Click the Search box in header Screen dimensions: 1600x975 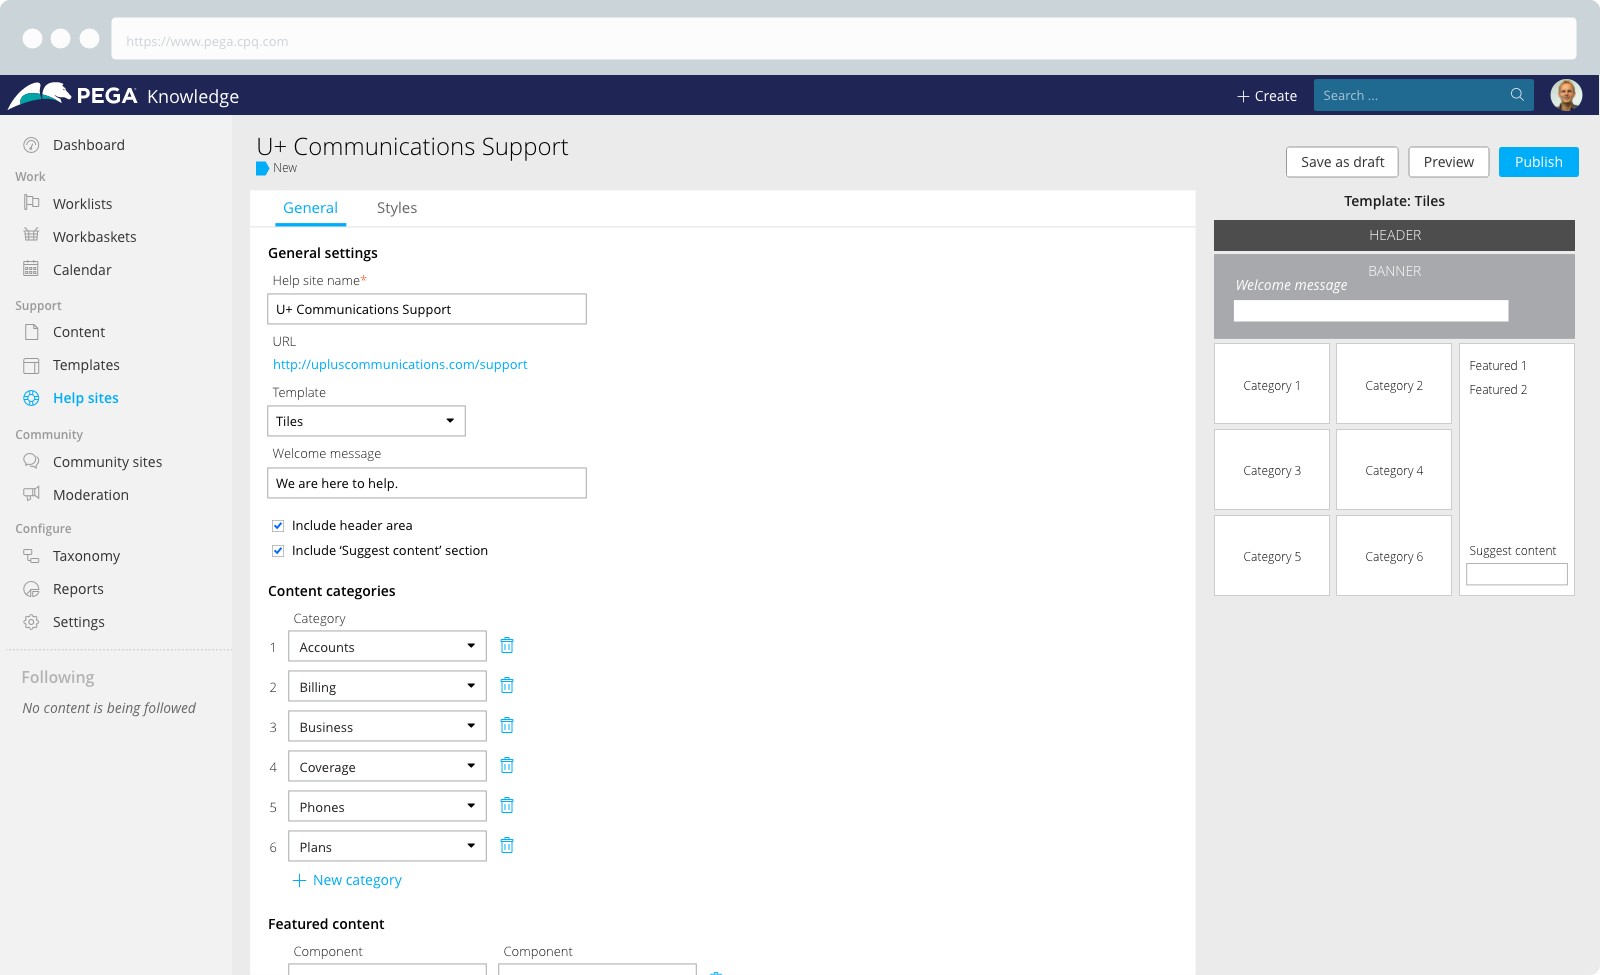1424,95
